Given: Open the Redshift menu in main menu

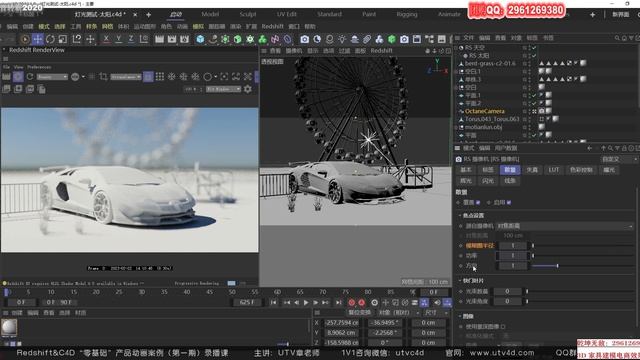Looking at the screenshot, I should coord(272,27).
